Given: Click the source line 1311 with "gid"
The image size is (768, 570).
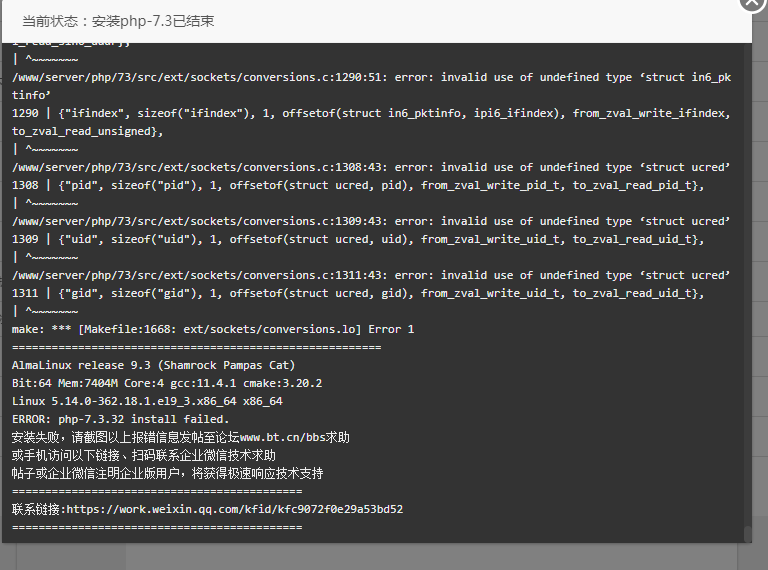Looking at the screenshot, I should pyautogui.click(x=358, y=293).
